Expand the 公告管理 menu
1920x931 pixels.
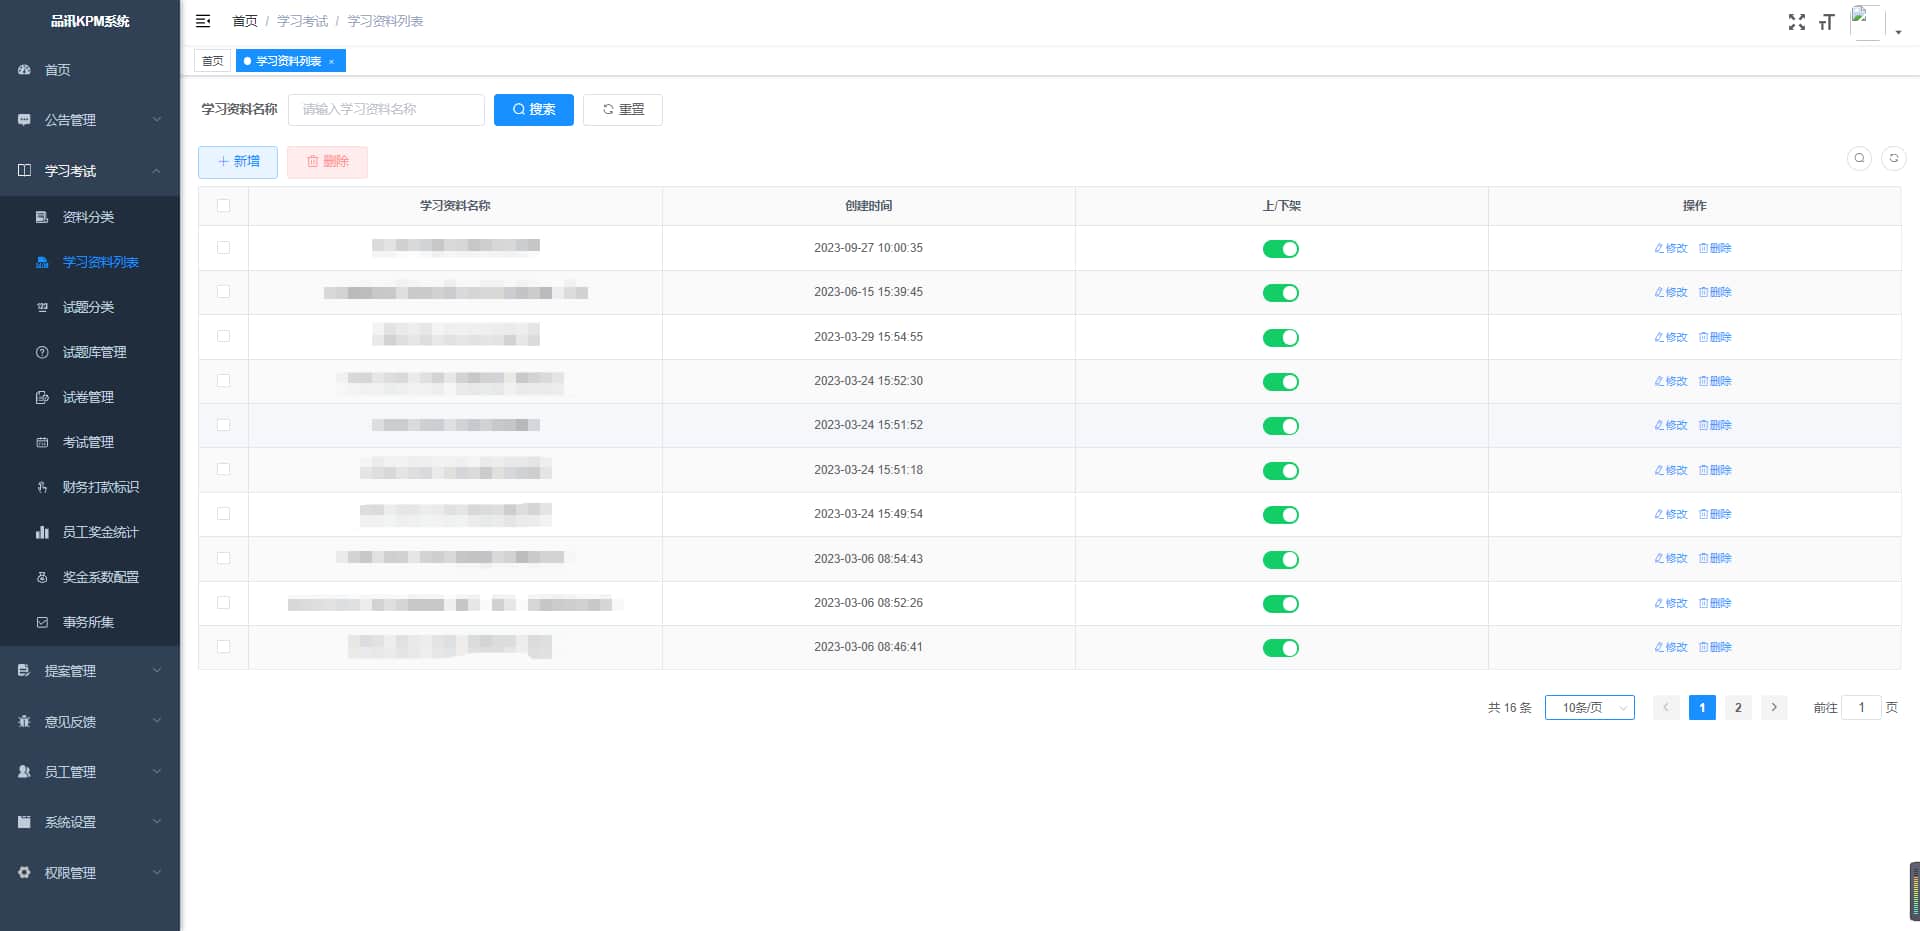(90, 120)
